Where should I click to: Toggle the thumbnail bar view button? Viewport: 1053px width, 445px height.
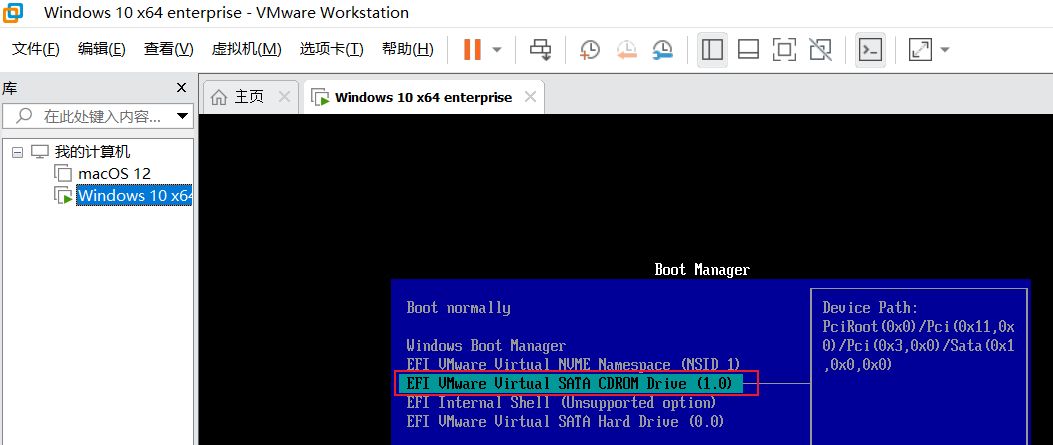(x=748, y=49)
